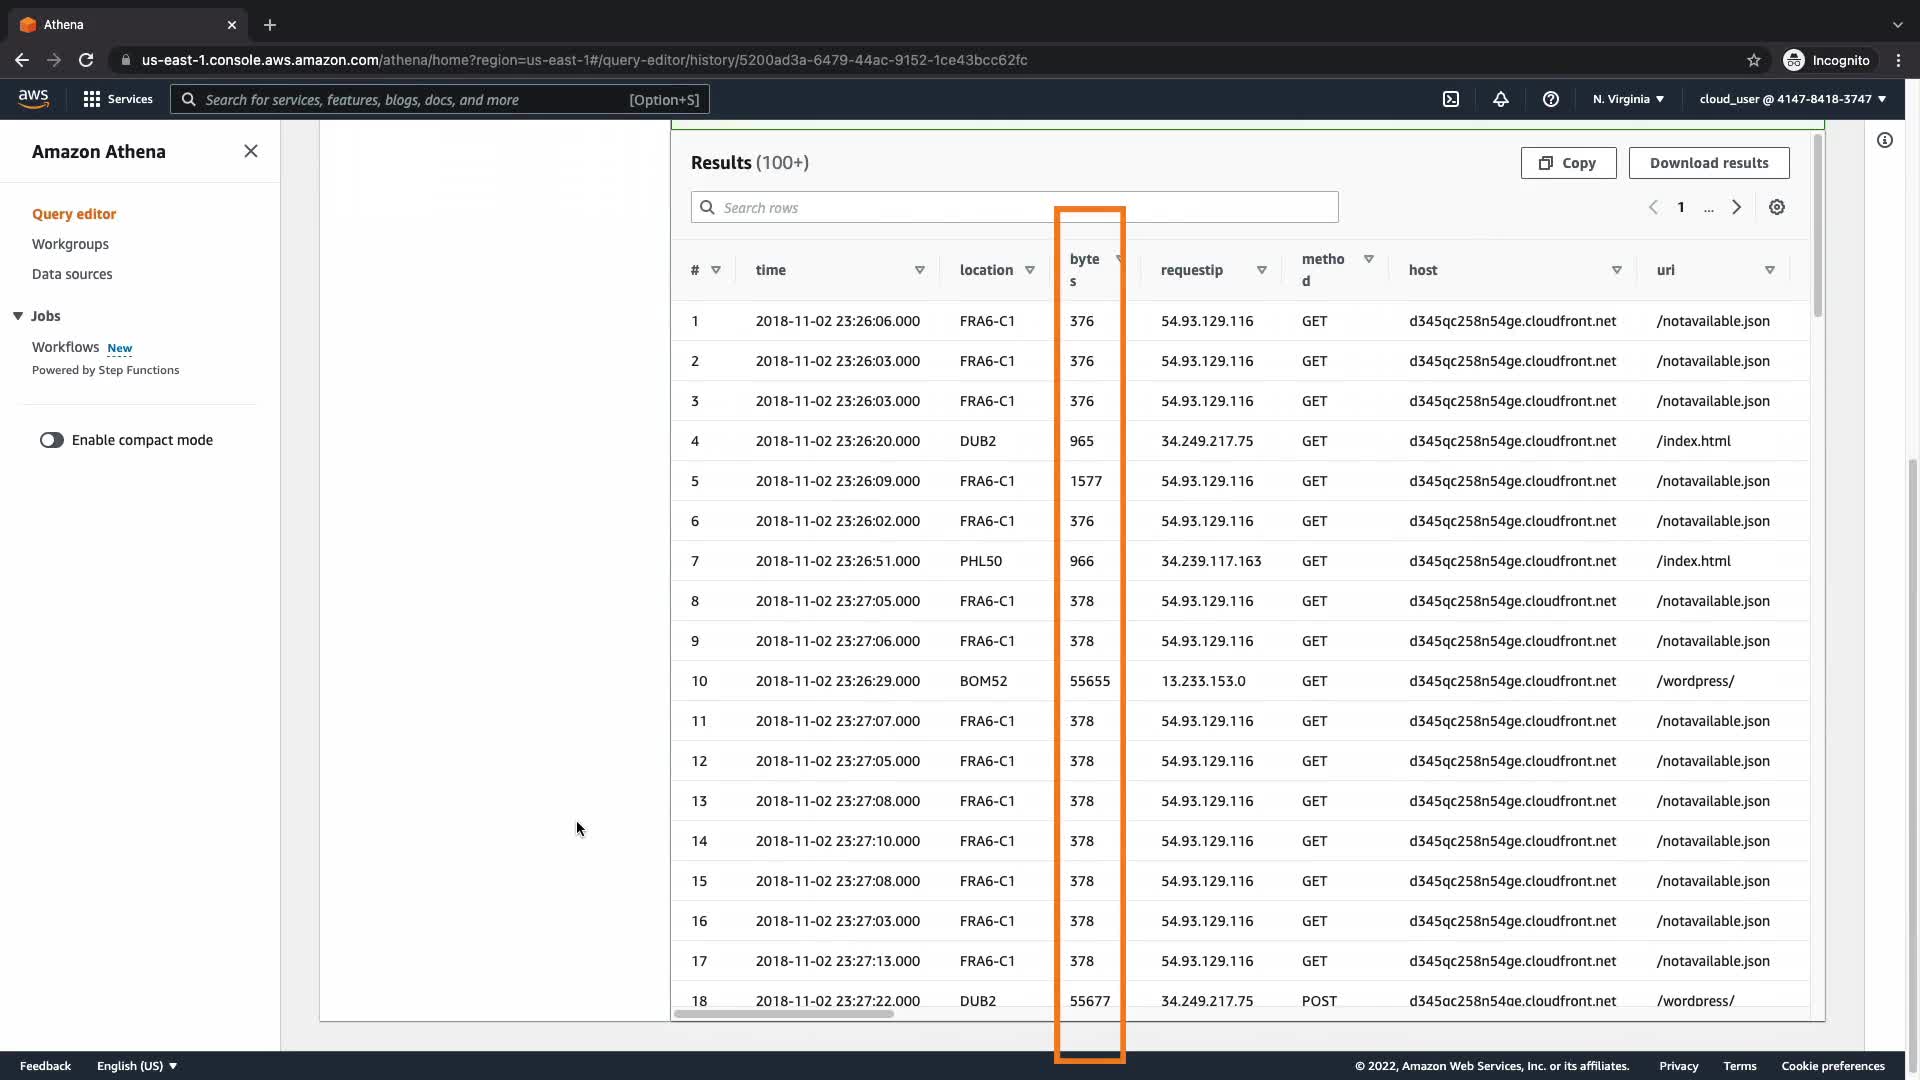Click the horizontal scrollbar under results table

coord(783,1014)
